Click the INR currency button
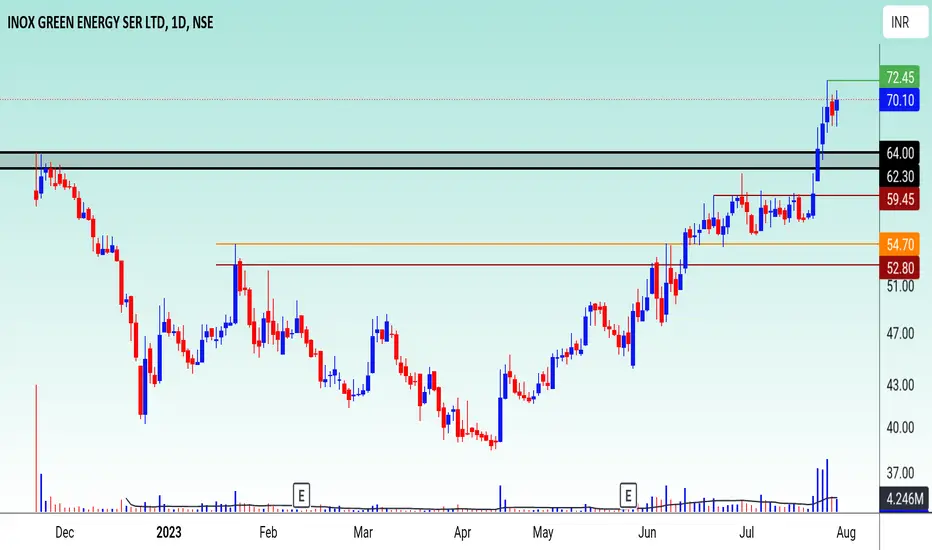 (905, 22)
